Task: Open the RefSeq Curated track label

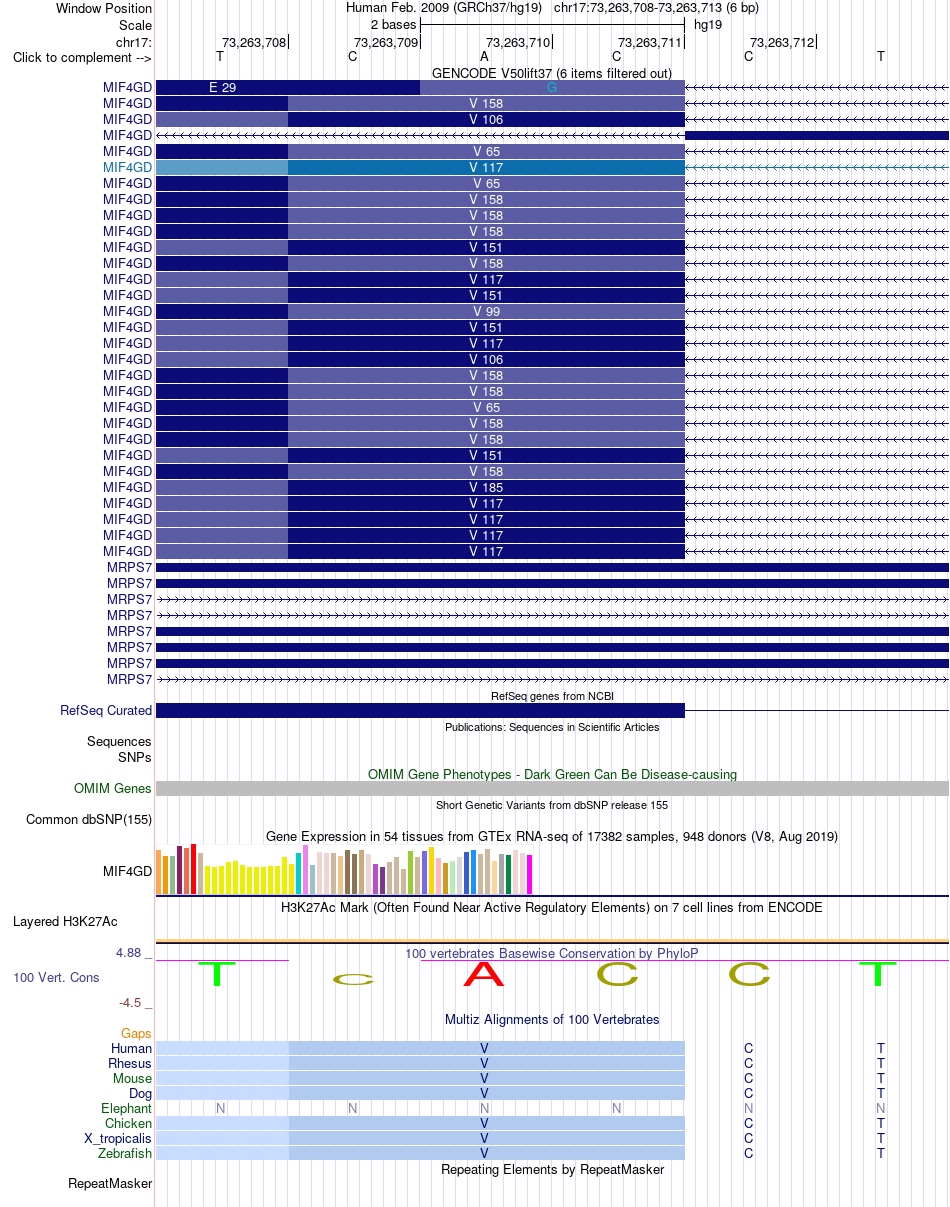Action: tap(106, 710)
